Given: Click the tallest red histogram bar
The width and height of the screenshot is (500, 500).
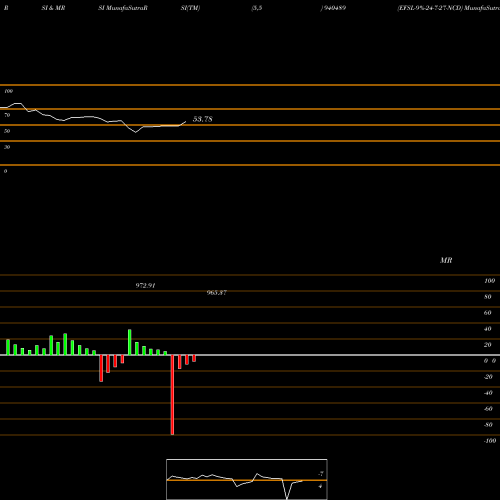Looking at the screenshot, I should [x=172, y=395].
